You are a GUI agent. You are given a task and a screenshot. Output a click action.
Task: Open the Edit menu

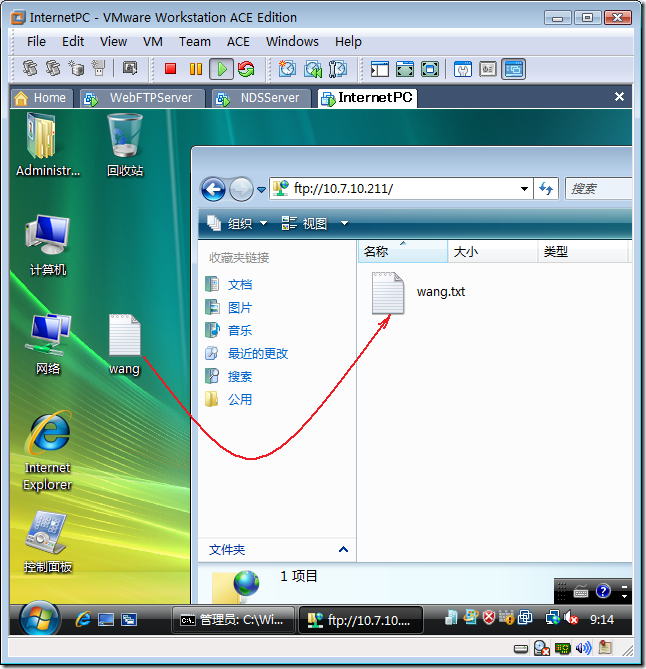[73, 42]
